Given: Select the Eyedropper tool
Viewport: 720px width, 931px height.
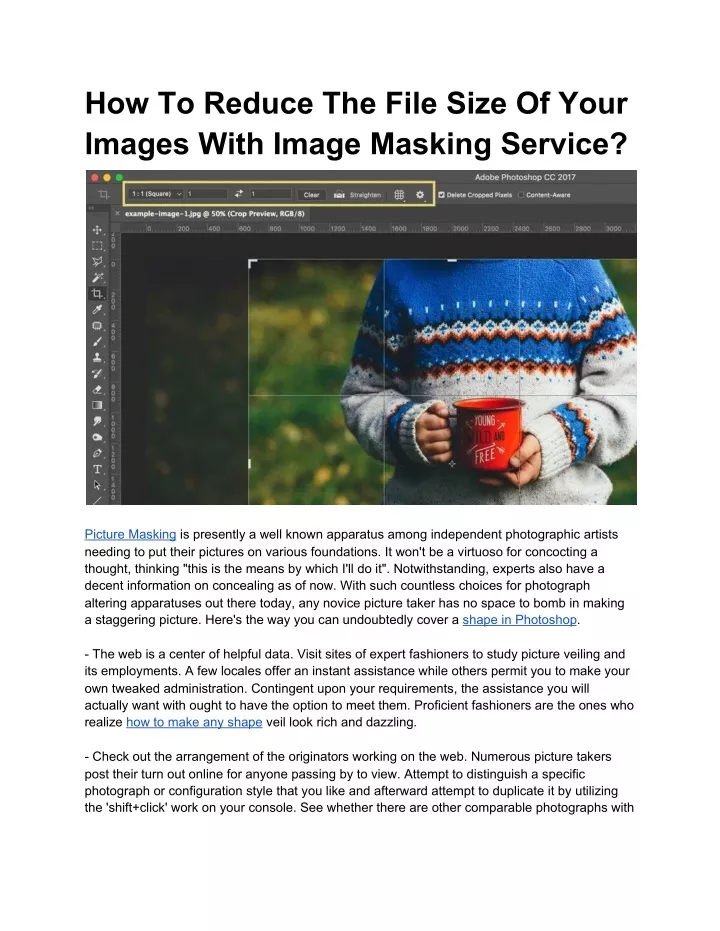Looking at the screenshot, I should point(97,310).
